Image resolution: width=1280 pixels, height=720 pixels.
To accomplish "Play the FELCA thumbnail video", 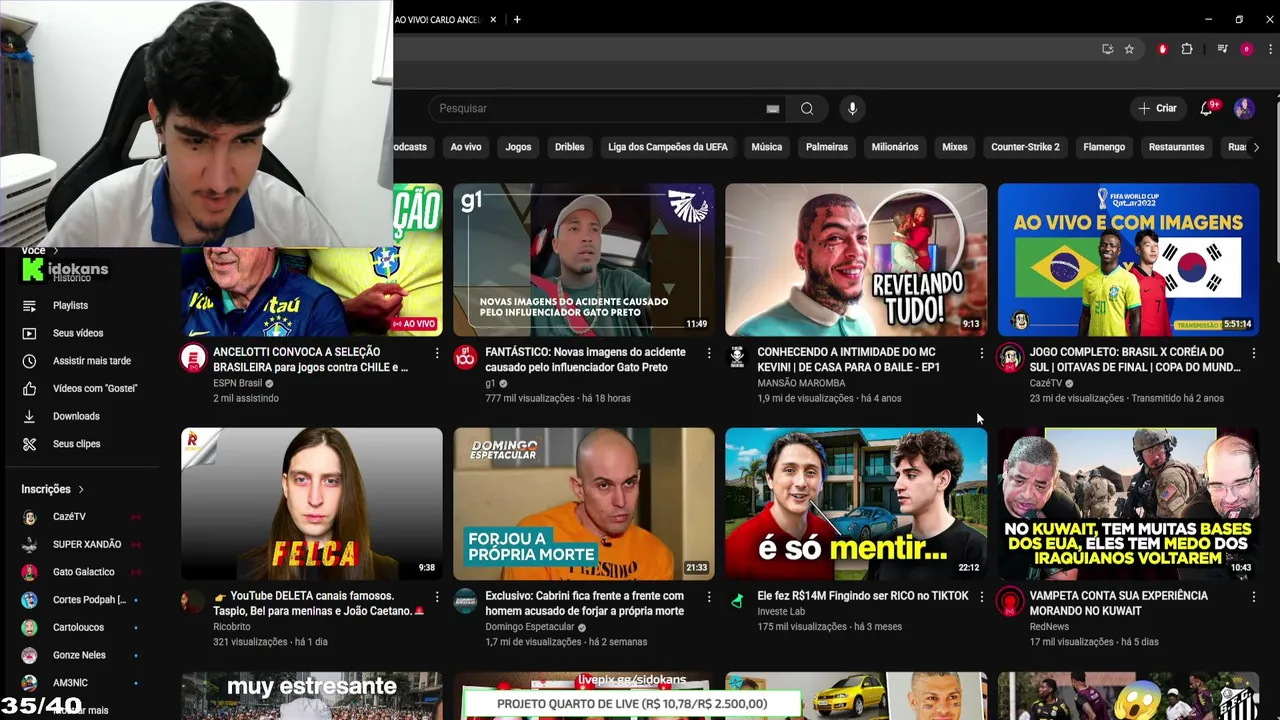I will [312, 504].
